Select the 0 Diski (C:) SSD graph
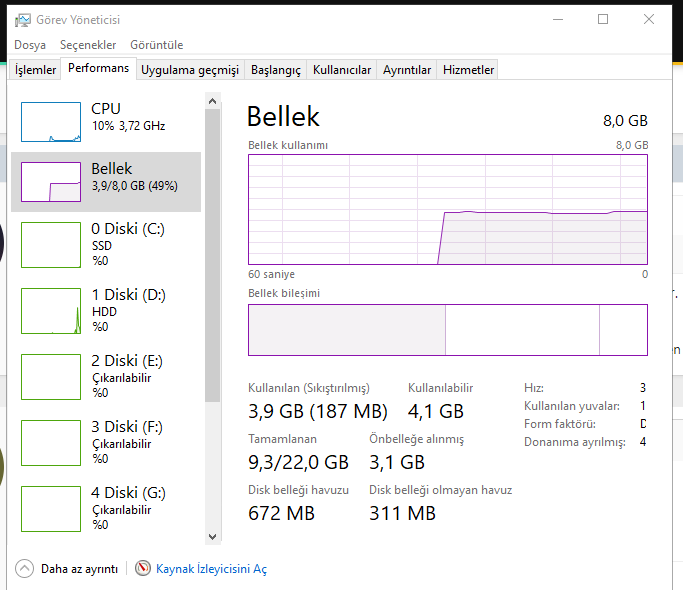Image resolution: width=683 pixels, height=590 pixels. [51, 245]
